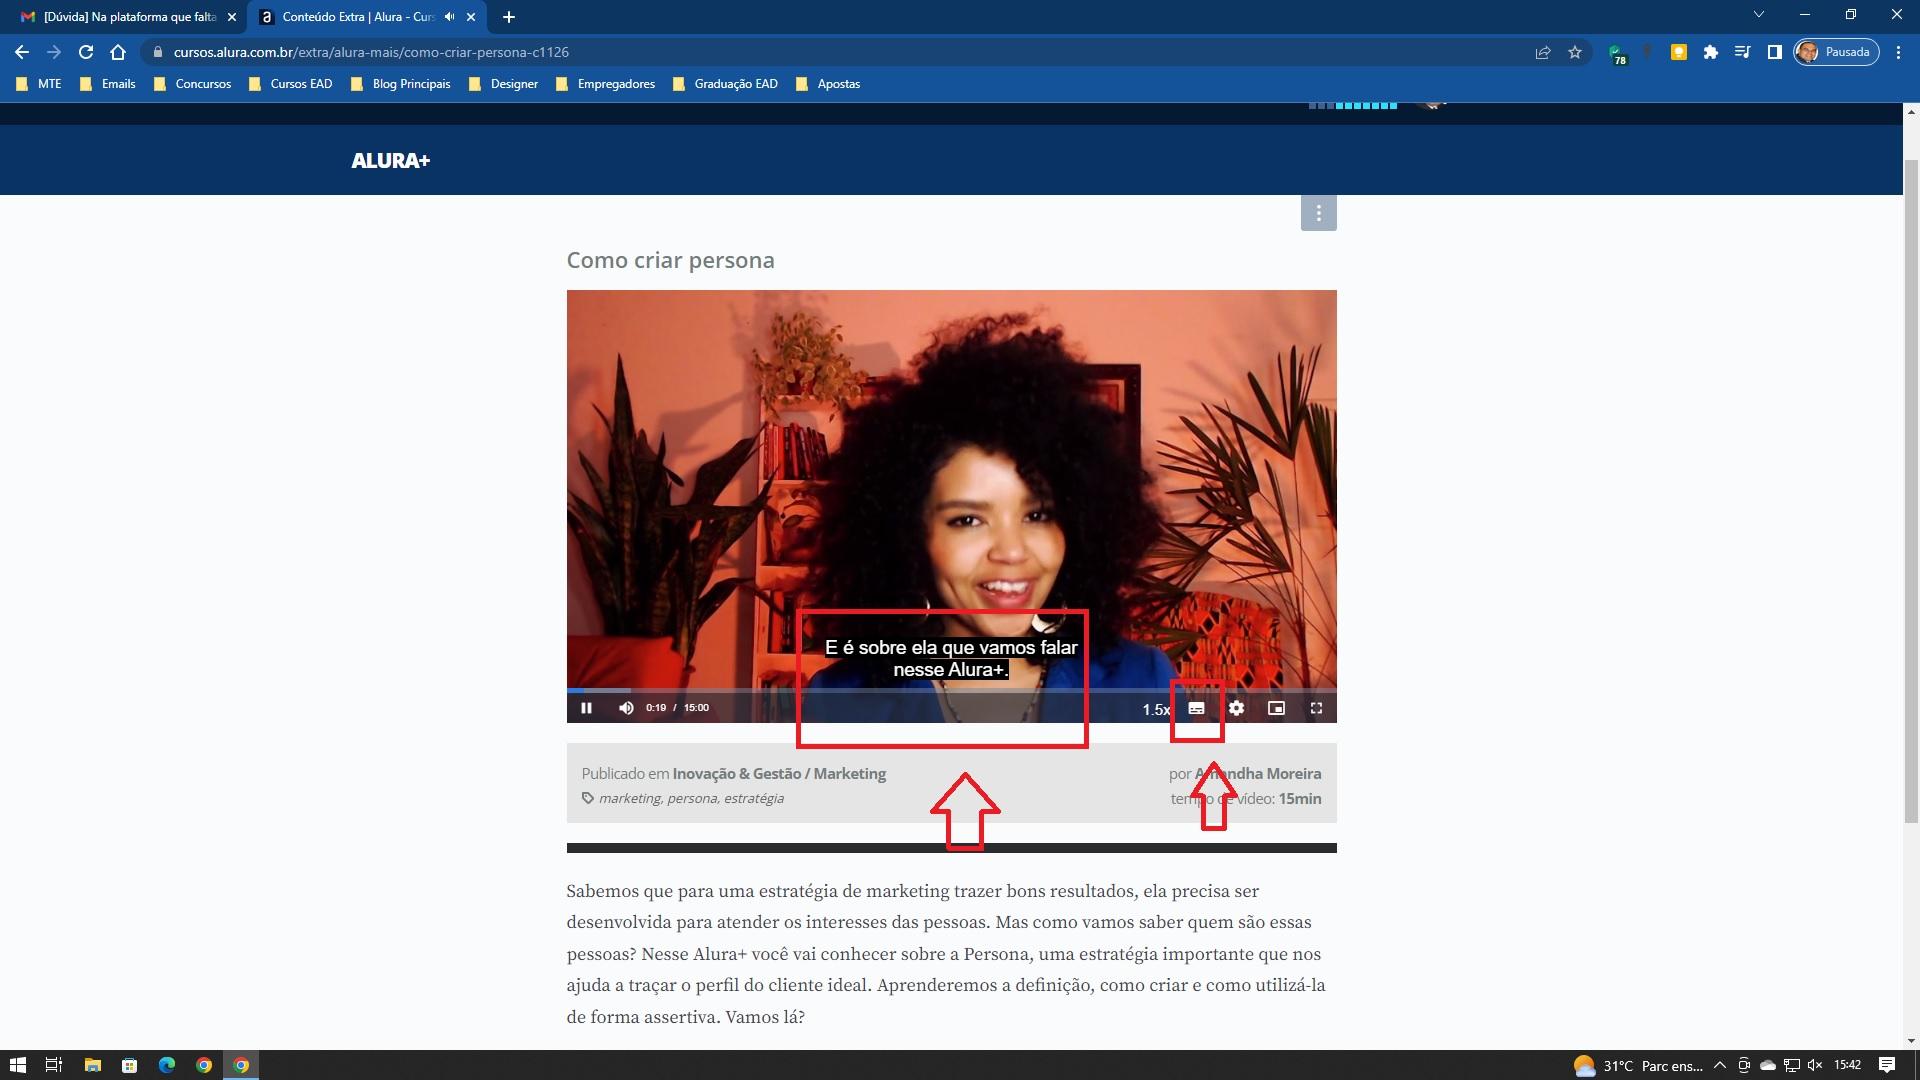The image size is (1920, 1080).
Task: Open Apostas bookmarks folder
Action: [828, 84]
